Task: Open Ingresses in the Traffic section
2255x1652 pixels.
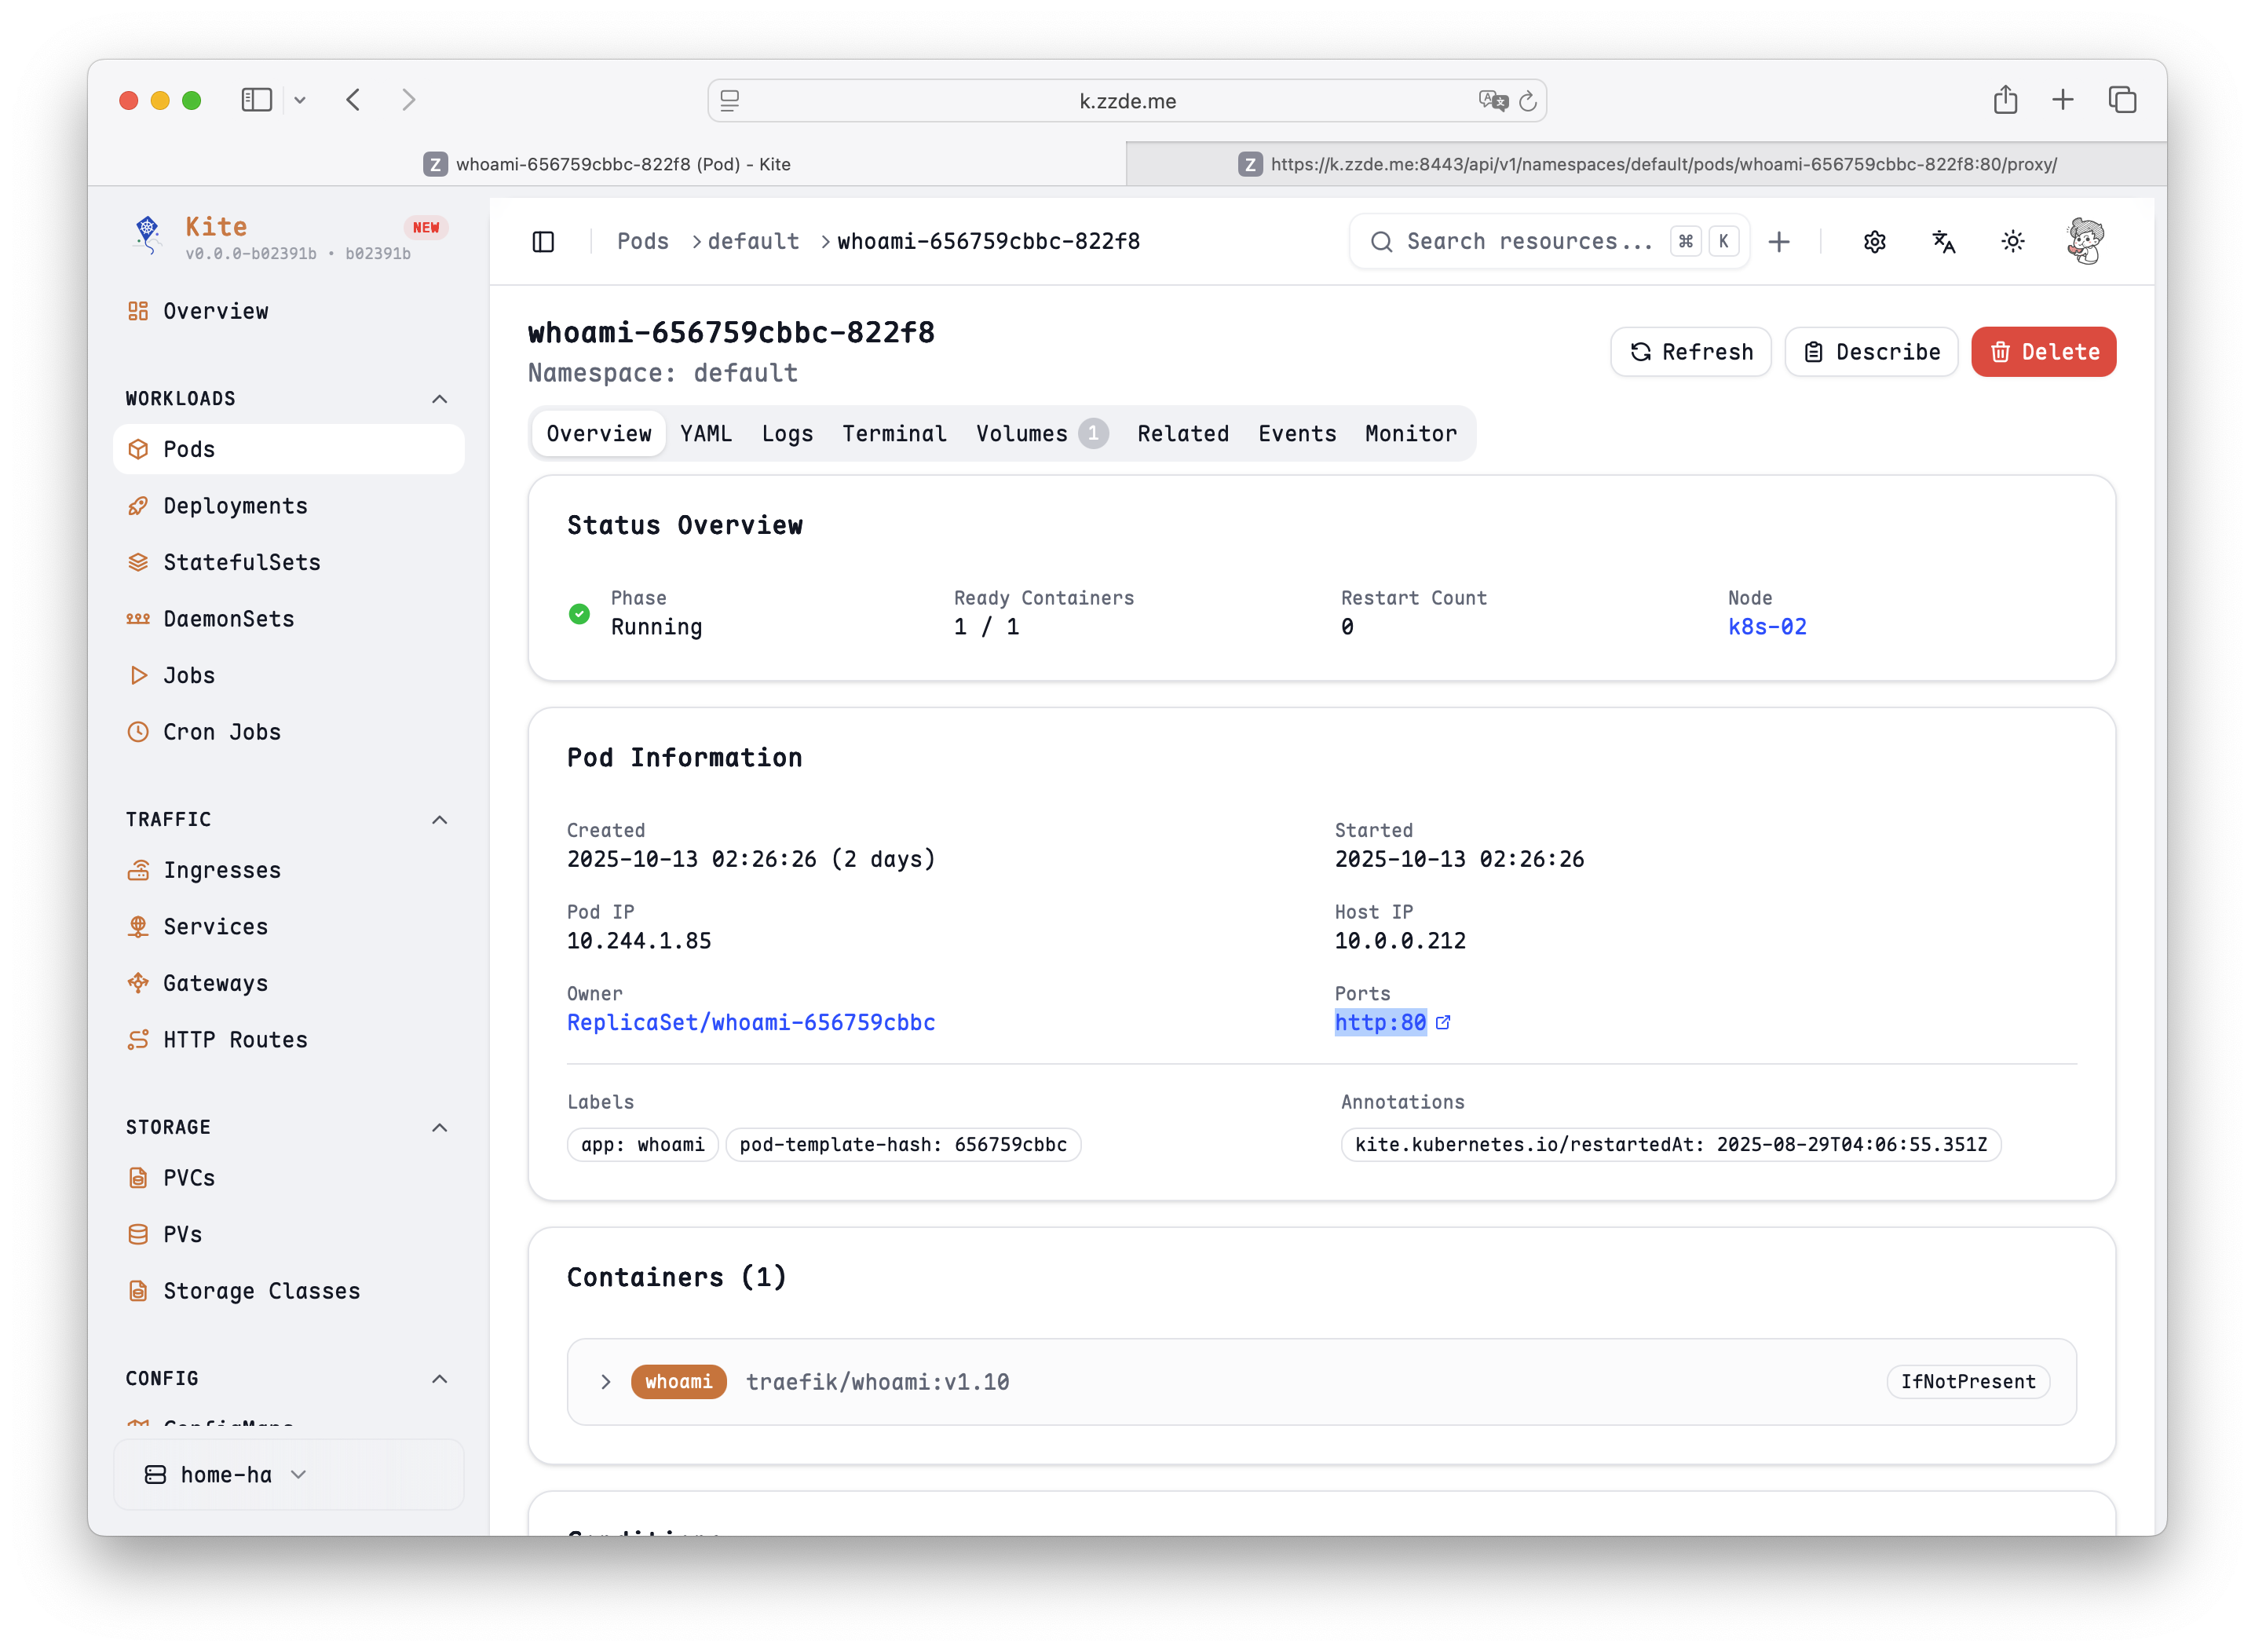Action: pyautogui.click(x=221, y=870)
